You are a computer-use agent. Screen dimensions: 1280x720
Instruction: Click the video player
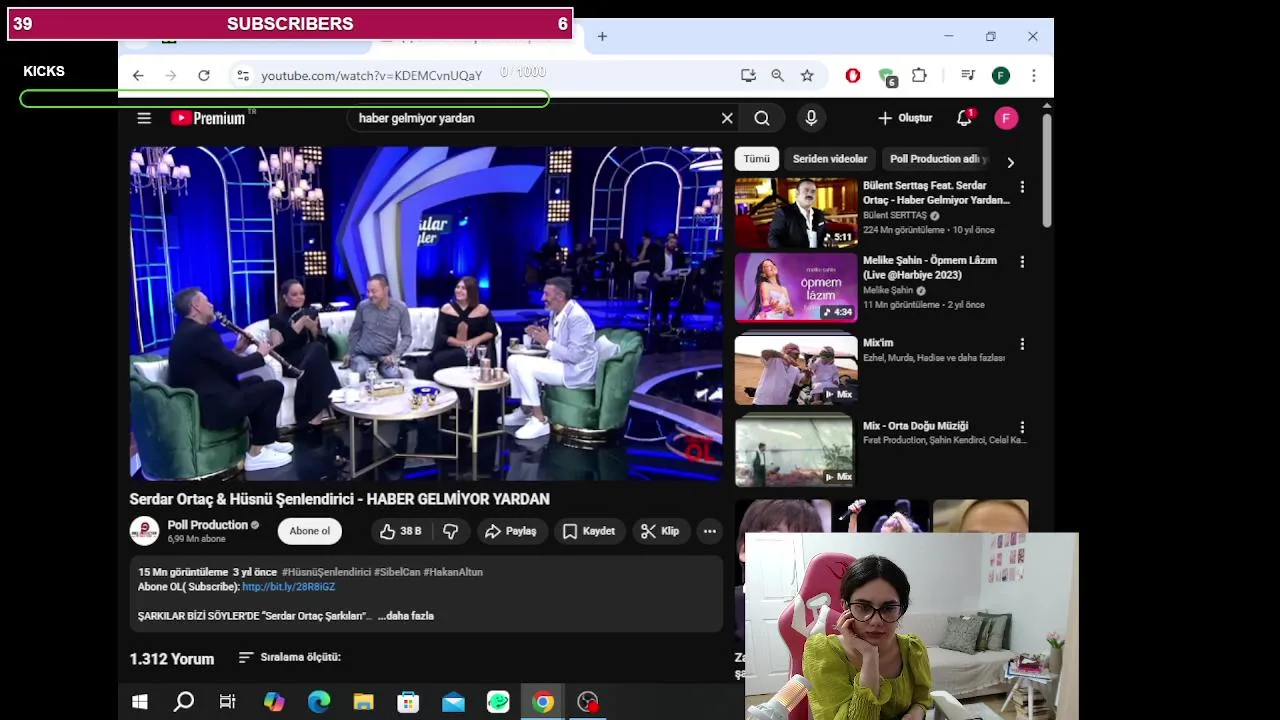click(x=426, y=314)
